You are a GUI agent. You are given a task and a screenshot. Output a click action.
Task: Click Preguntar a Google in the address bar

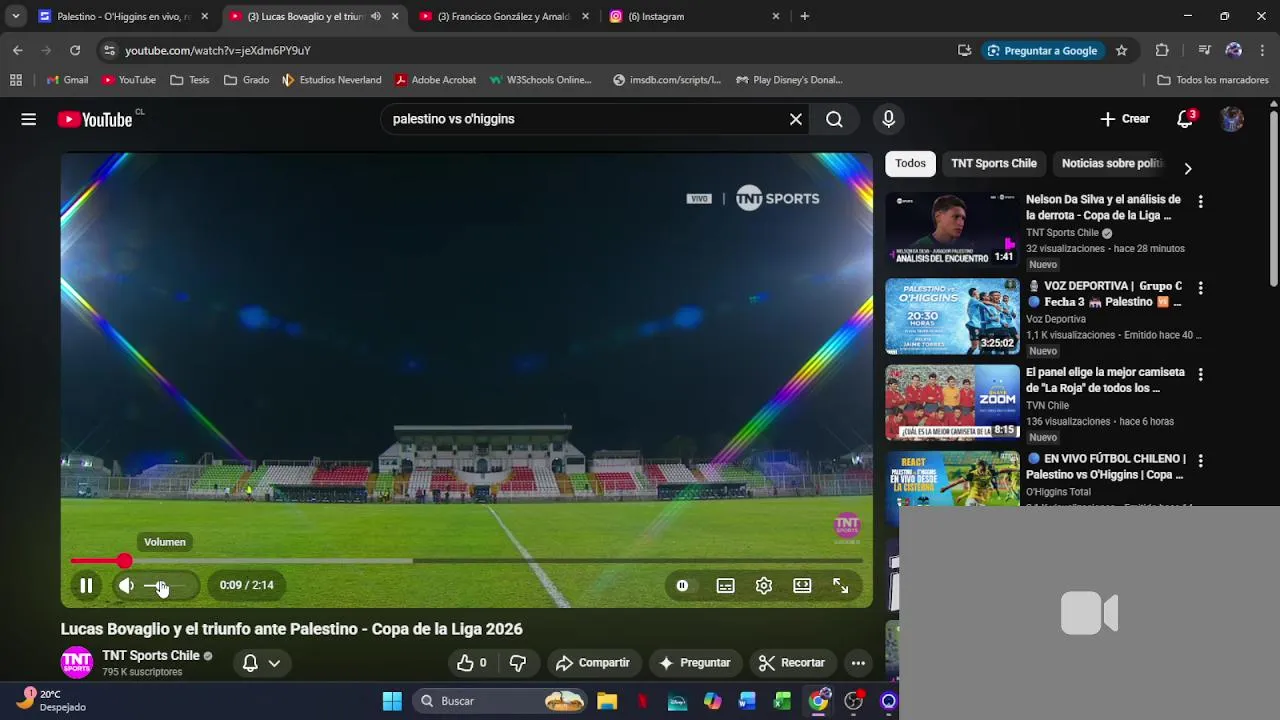click(x=1042, y=50)
